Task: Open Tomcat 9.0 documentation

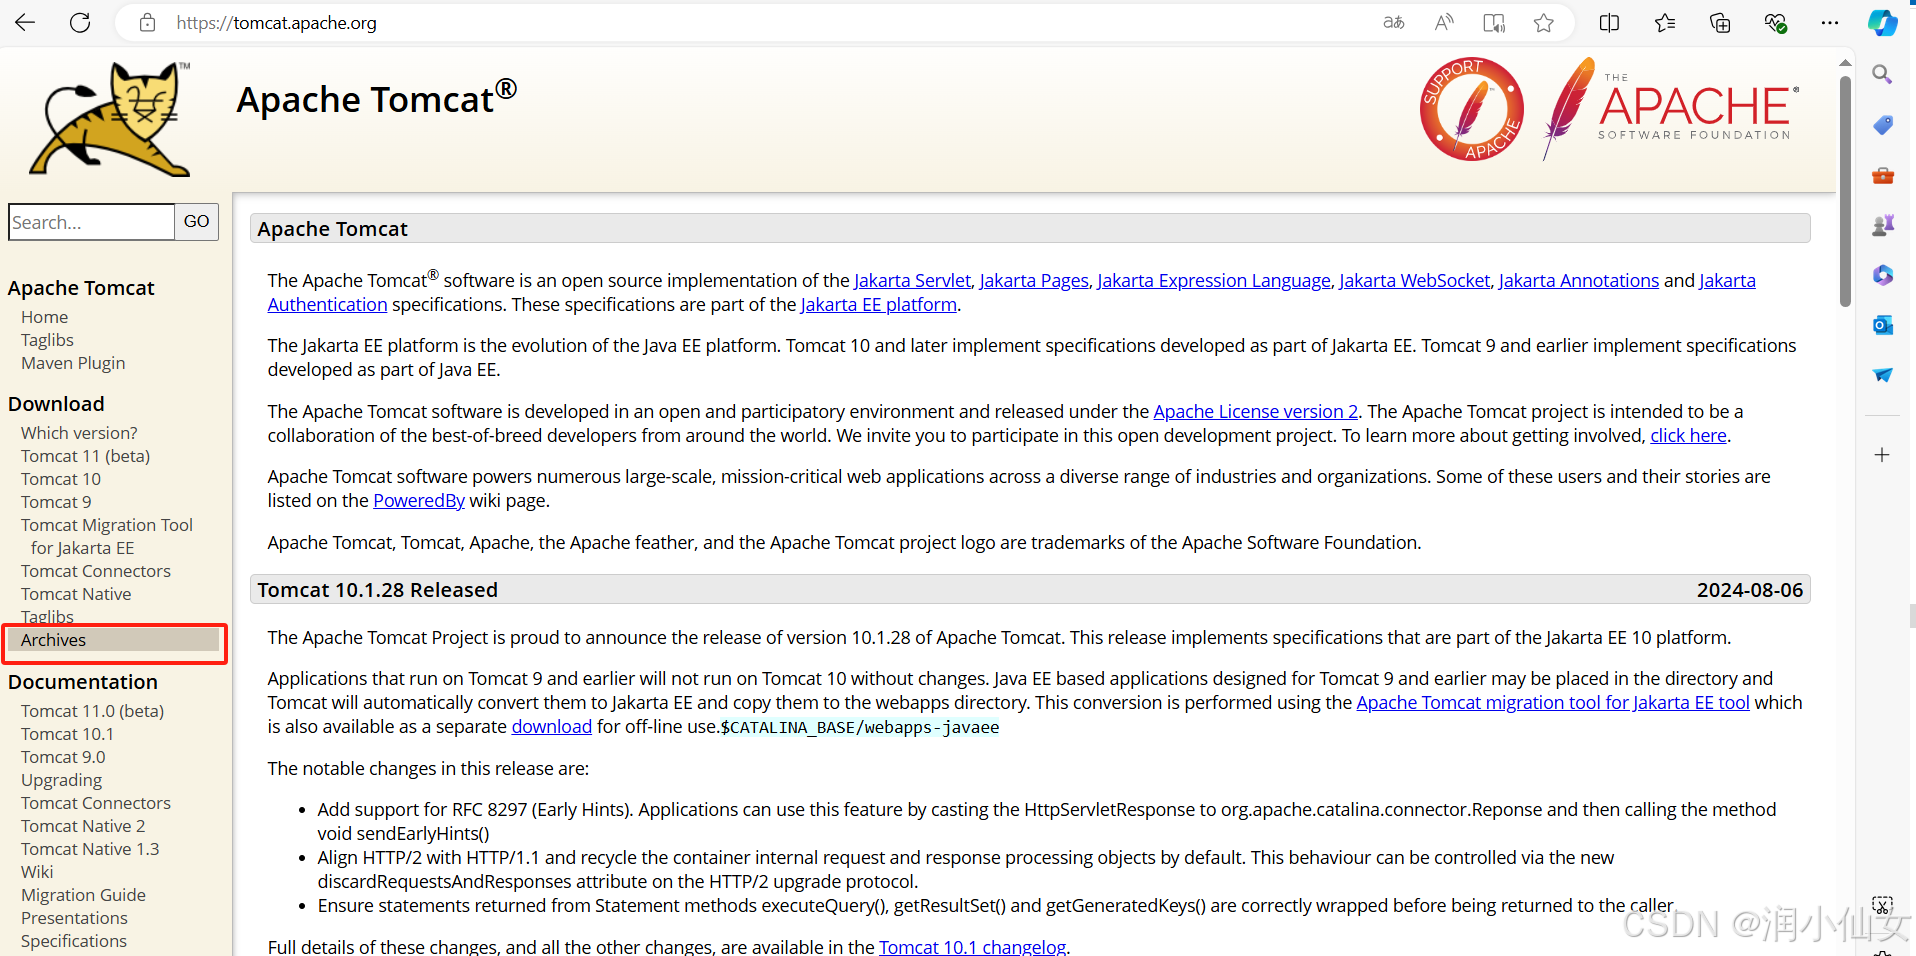Action: (x=63, y=757)
